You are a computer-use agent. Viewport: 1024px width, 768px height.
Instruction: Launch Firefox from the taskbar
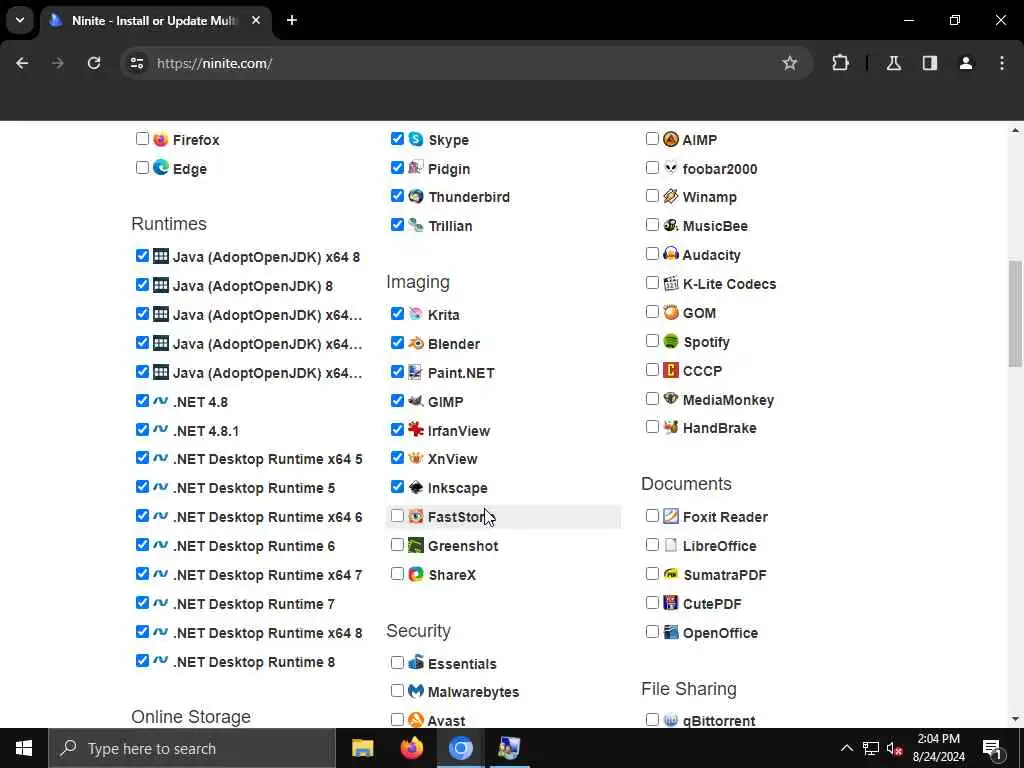pyautogui.click(x=411, y=748)
